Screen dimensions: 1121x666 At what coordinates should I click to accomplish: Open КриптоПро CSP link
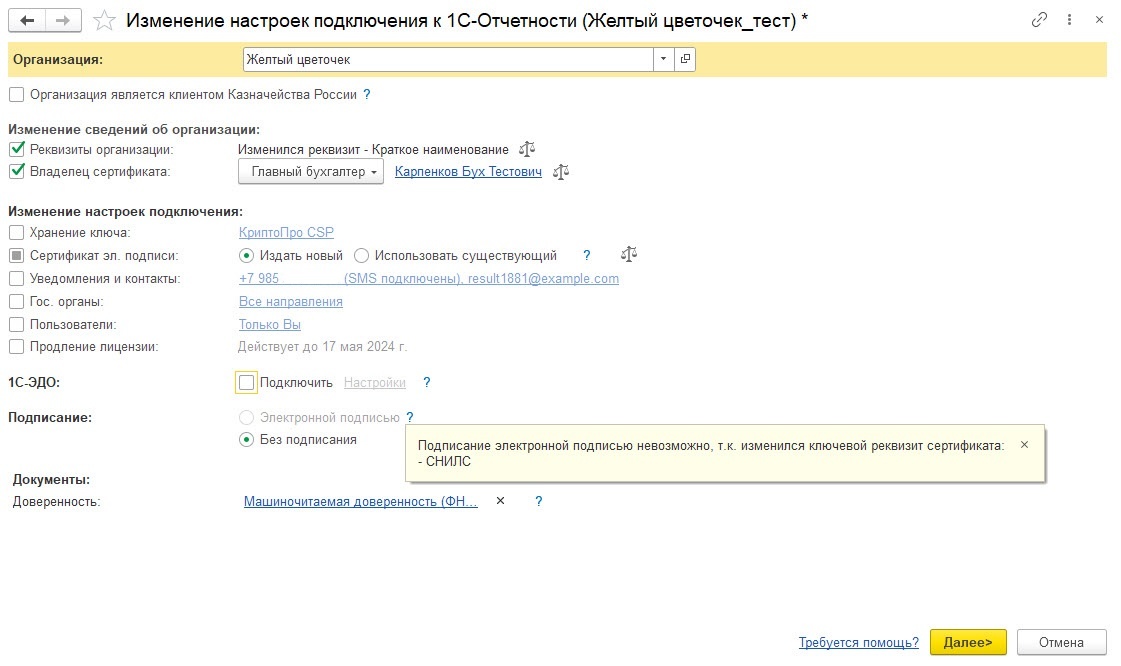(x=286, y=232)
